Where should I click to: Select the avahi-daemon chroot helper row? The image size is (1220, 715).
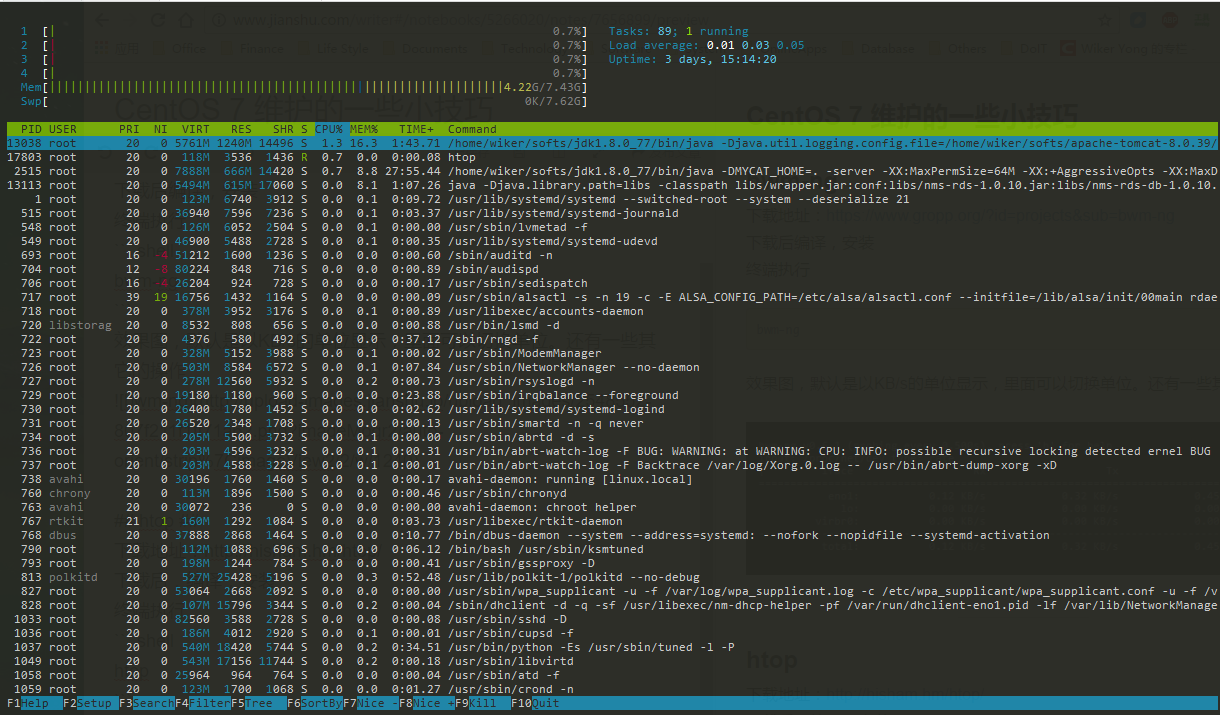[x=610, y=507]
